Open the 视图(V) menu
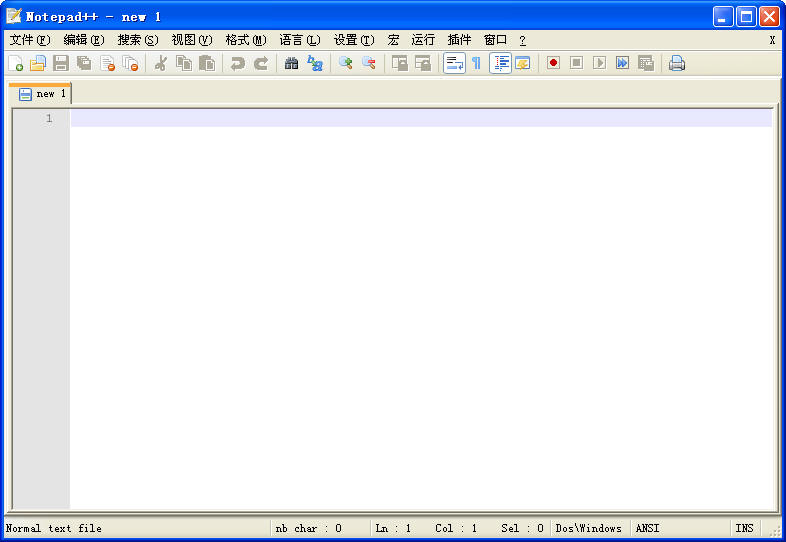This screenshot has width=786, height=542. [x=191, y=40]
